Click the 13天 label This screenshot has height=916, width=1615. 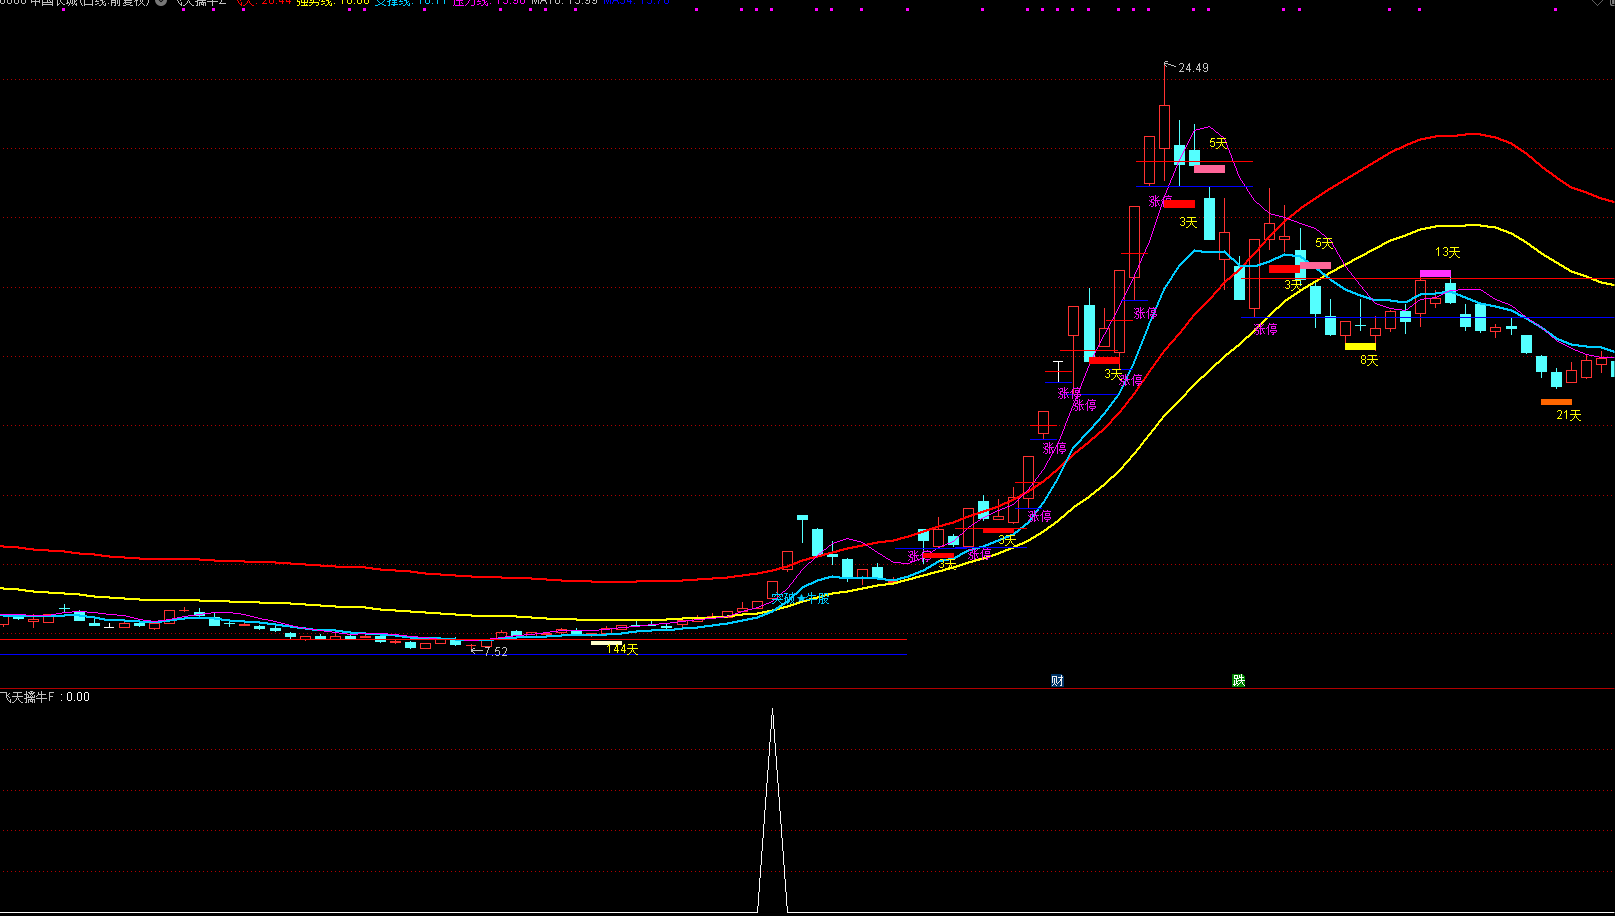tap(1447, 253)
